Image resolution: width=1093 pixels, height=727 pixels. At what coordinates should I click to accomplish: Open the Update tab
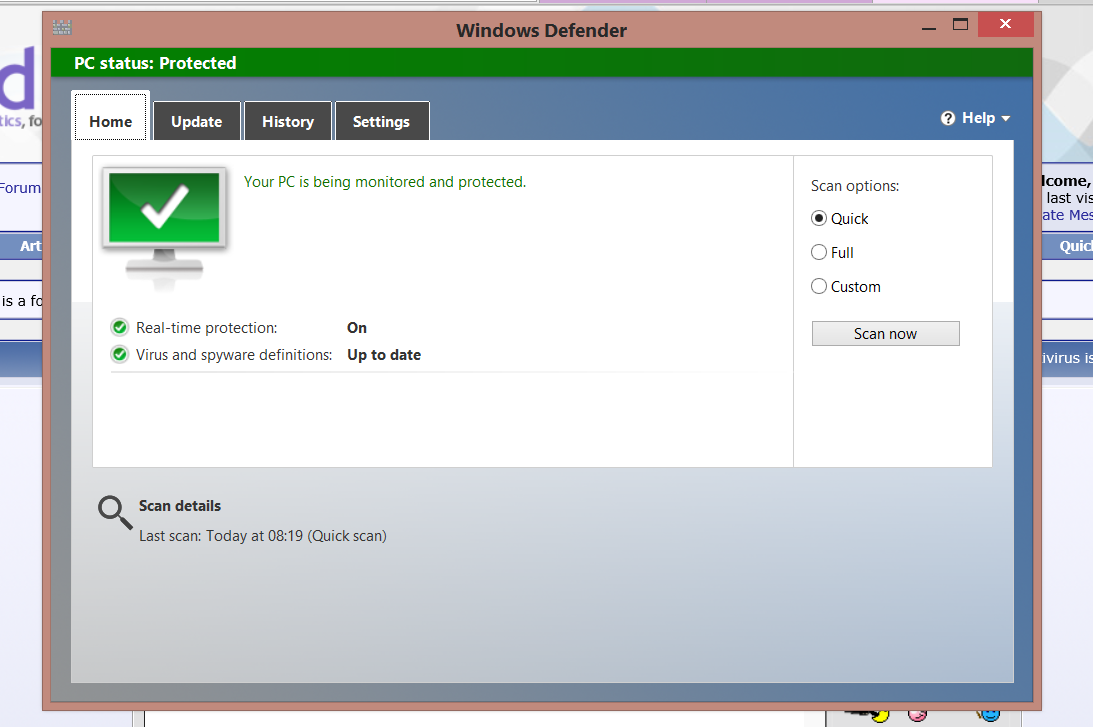coord(197,121)
